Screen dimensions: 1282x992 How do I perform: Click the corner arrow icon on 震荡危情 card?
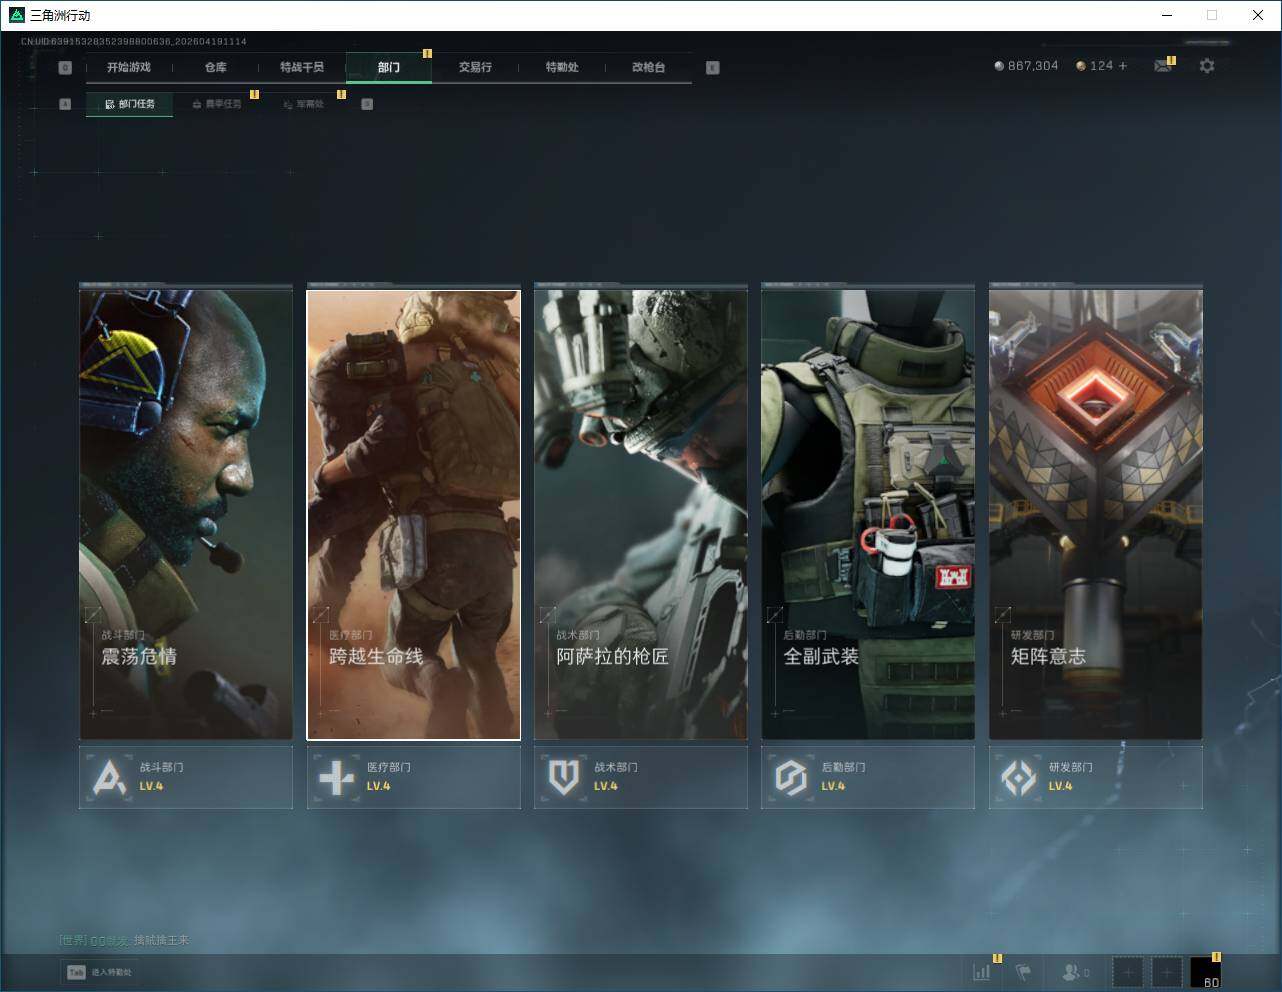[x=93, y=615]
